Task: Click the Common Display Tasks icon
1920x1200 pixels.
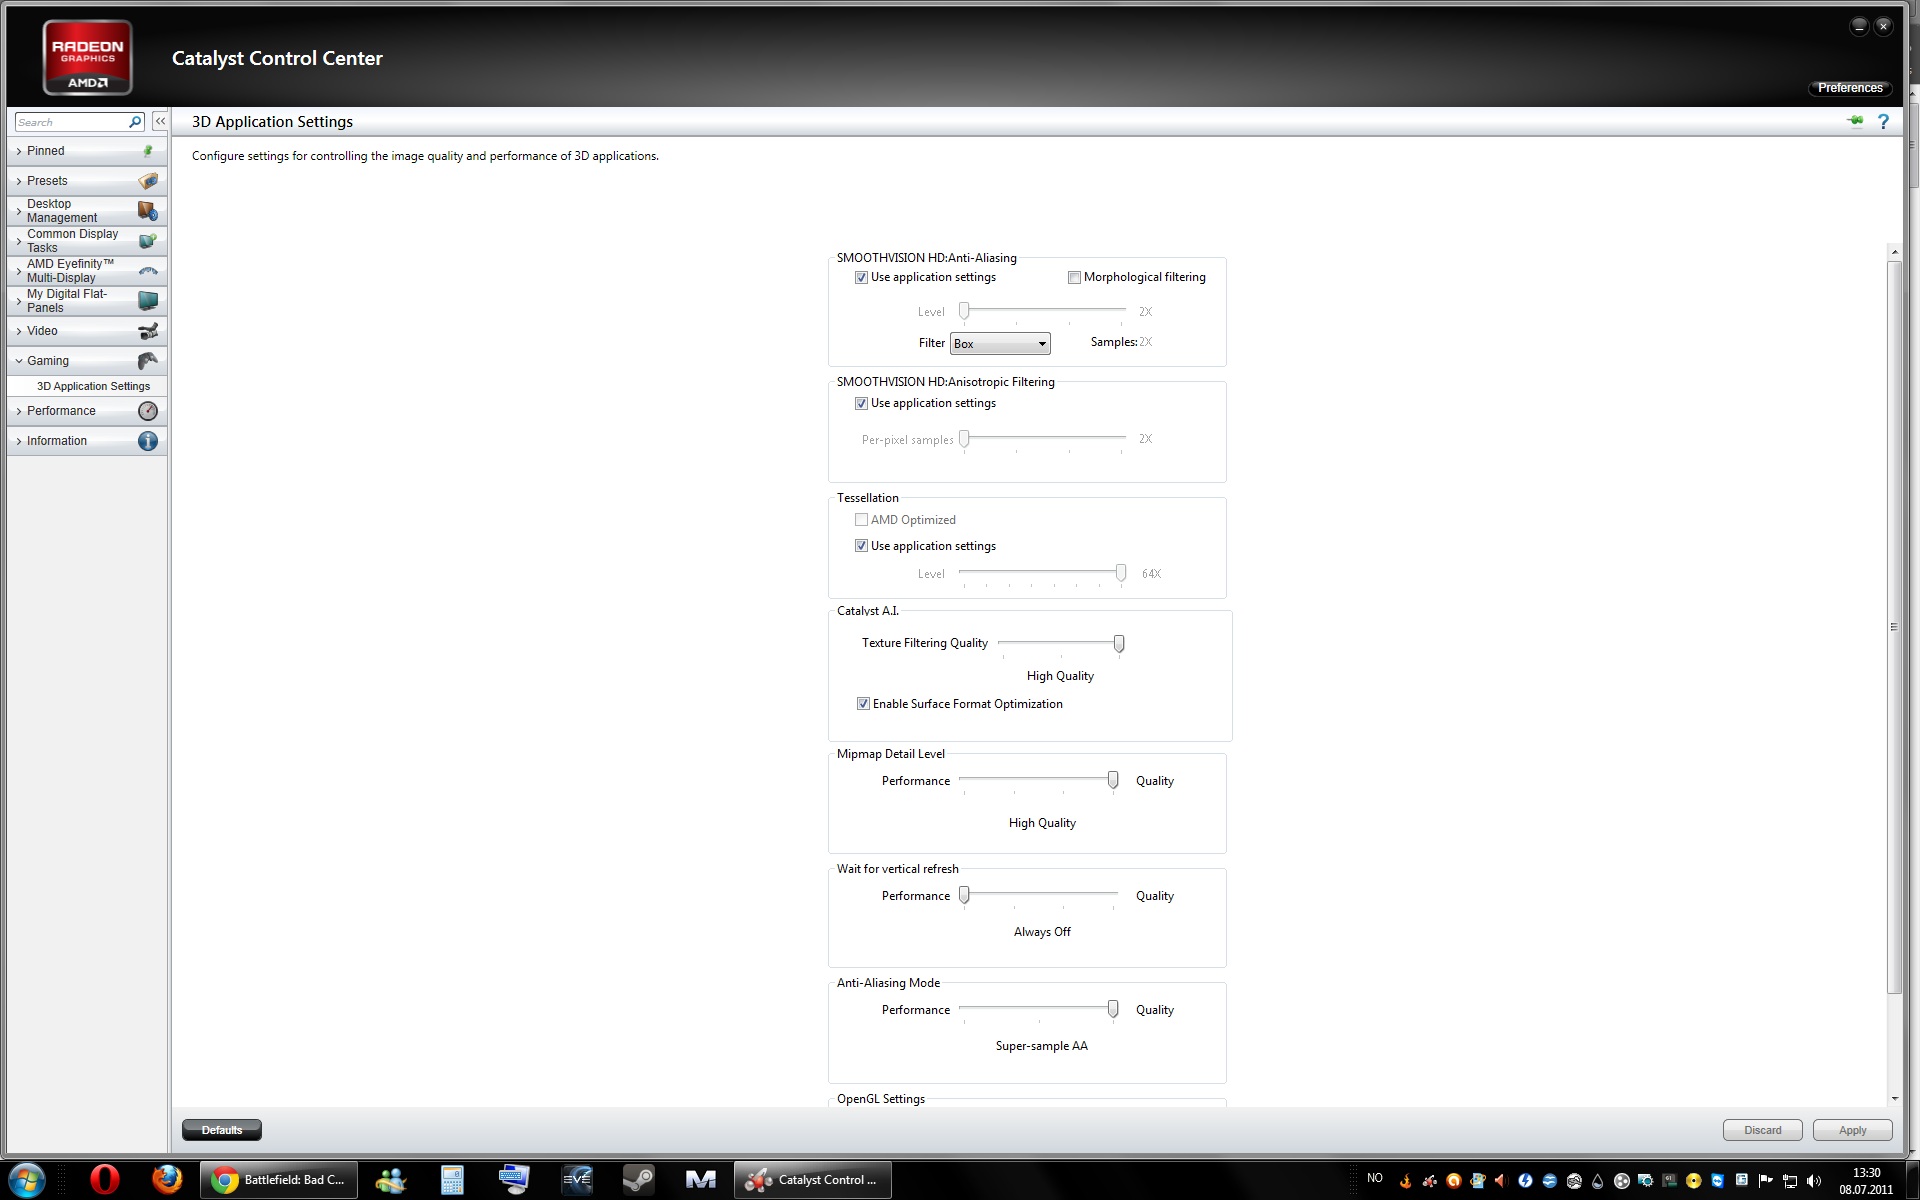Action: coord(148,241)
